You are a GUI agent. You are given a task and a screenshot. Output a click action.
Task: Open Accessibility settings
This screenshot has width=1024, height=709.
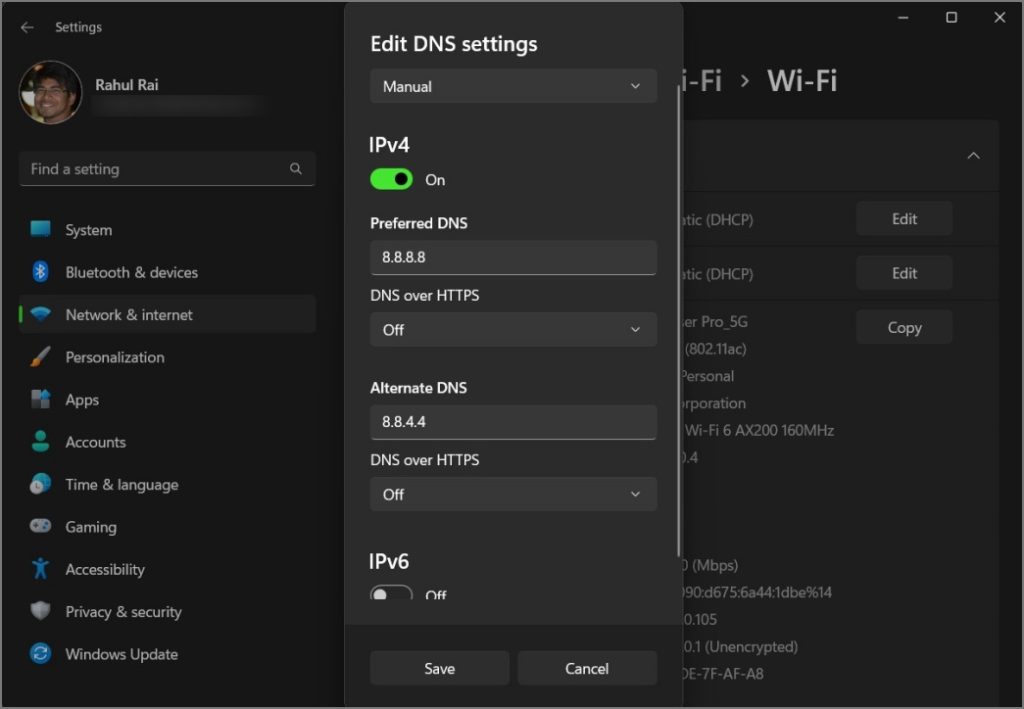(x=167, y=569)
